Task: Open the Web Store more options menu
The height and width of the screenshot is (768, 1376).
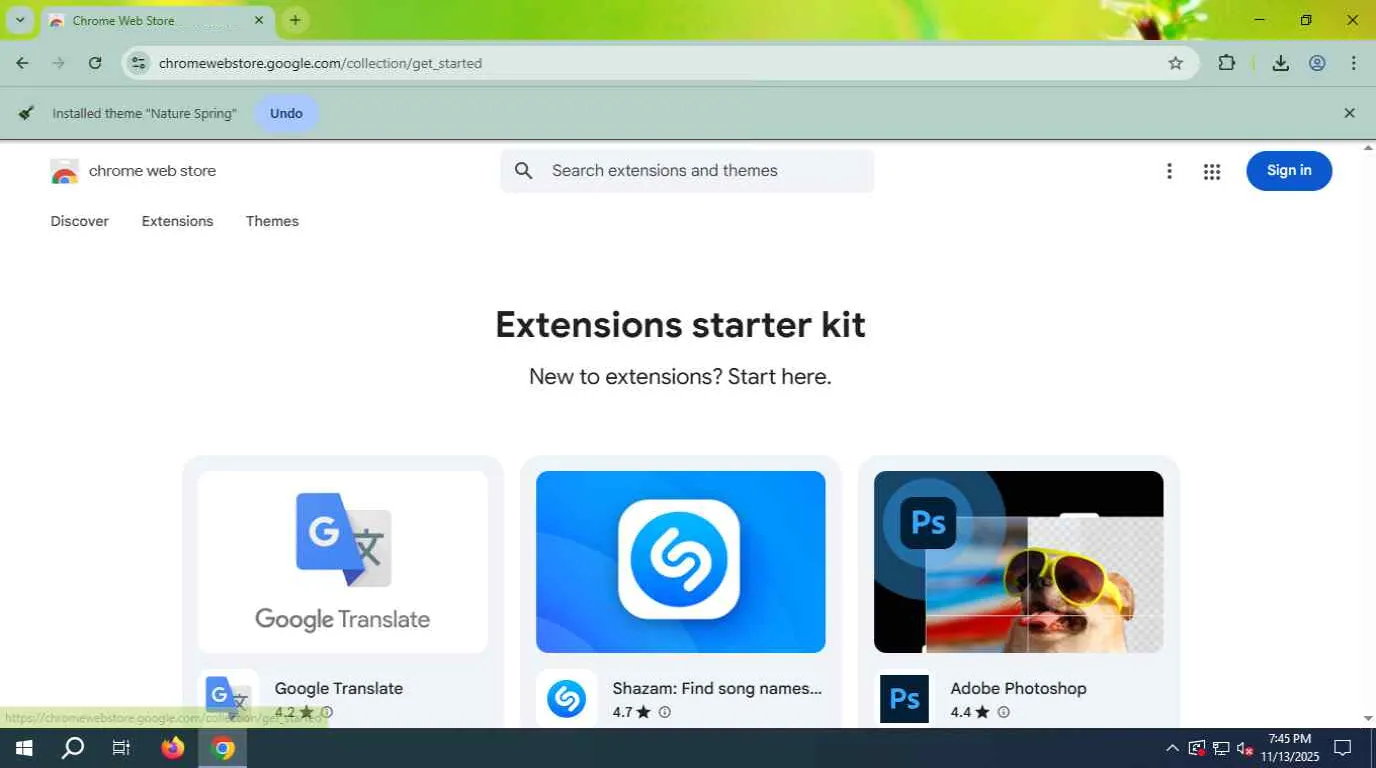Action: [1169, 171]
